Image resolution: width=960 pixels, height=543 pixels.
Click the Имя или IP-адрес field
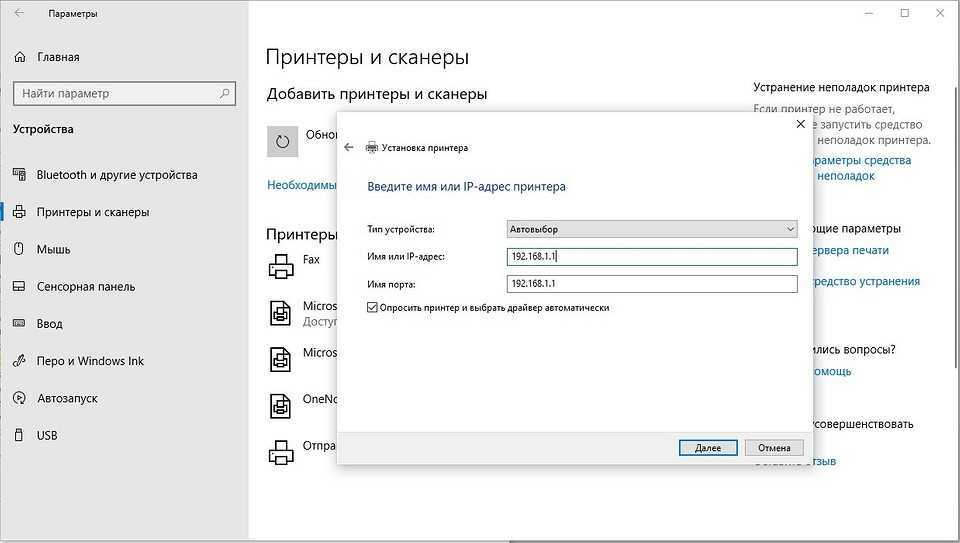tap(652, 257)
